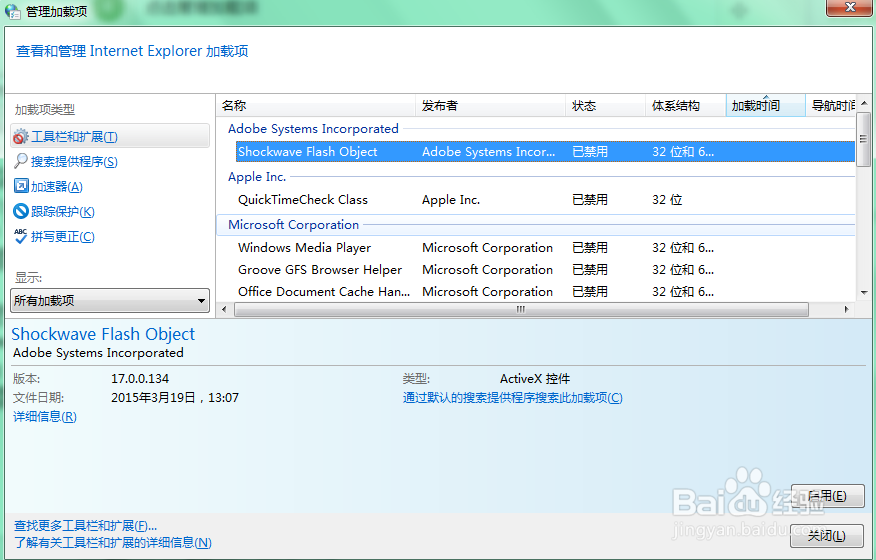This screenshot has width=876, height=560.
Task: Click the 关闭(L) close button
Action: point(826,536)
